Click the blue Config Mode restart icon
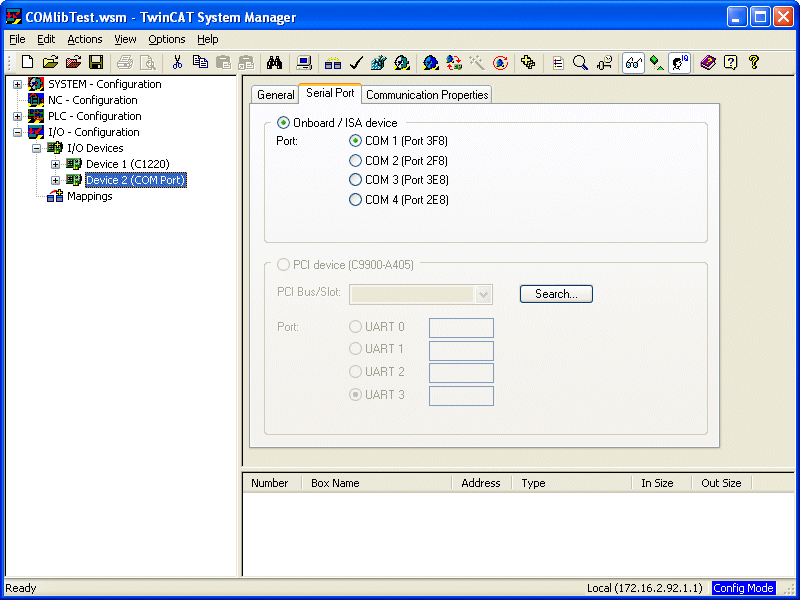Image resolution: width=800 pixels, height=600 pixels. pyautogui.click(x=431, y=63)
